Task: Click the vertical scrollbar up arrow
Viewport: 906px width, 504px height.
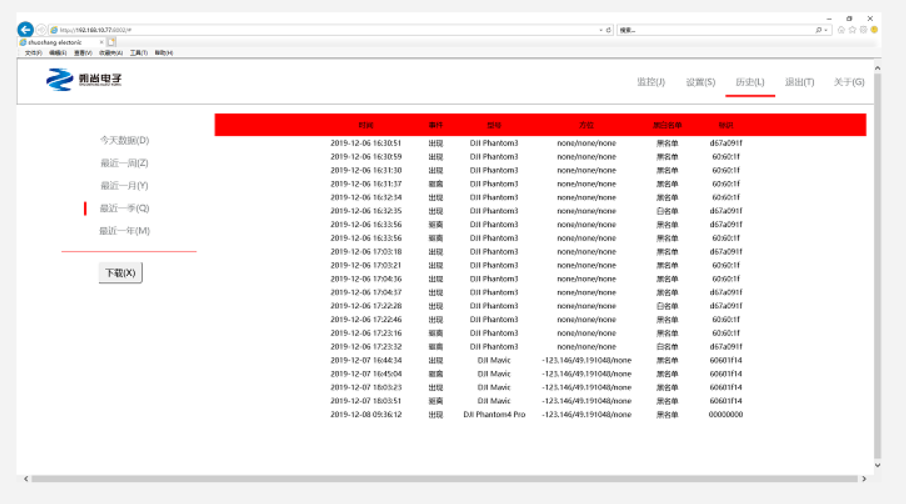Action: 877,68
